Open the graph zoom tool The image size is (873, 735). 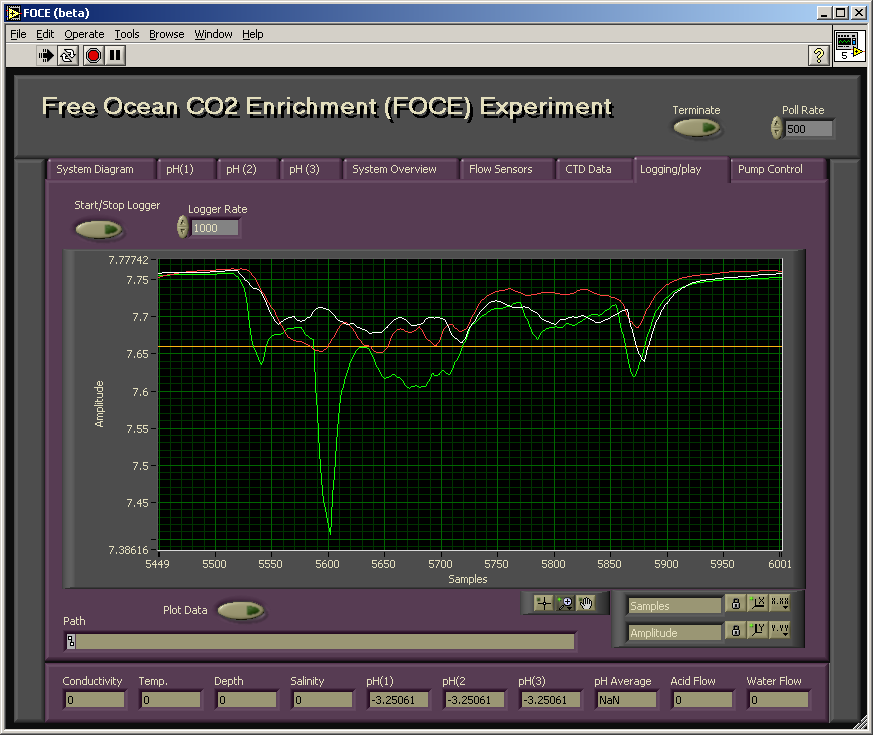point(565,603)
